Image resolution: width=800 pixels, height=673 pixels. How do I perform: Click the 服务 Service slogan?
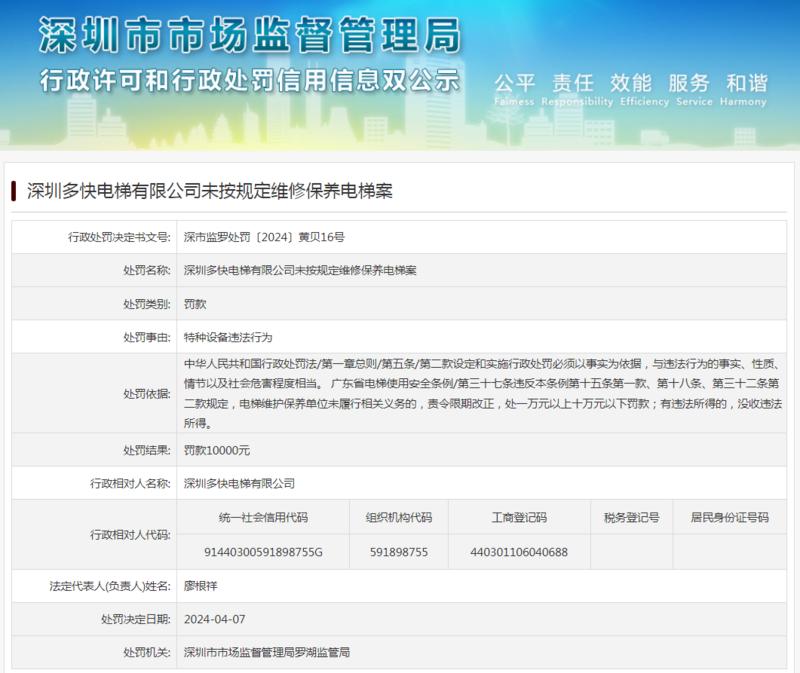point(694,90)
